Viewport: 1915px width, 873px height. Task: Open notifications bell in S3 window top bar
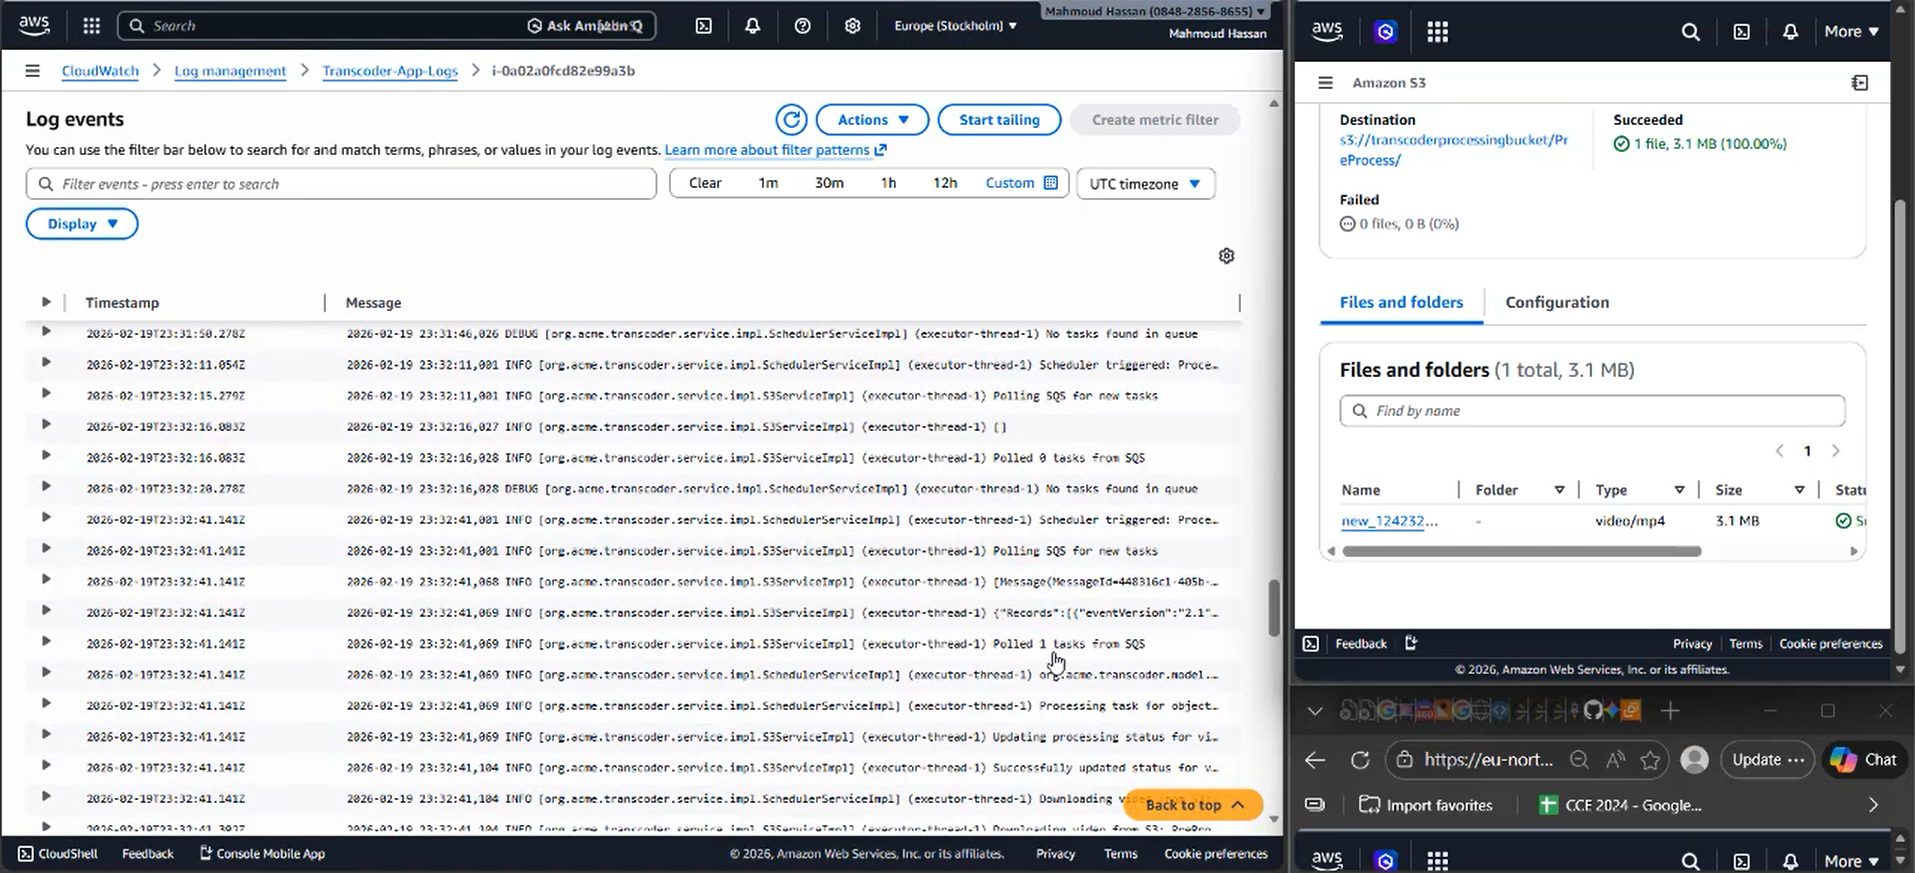tap(1790, 32)
